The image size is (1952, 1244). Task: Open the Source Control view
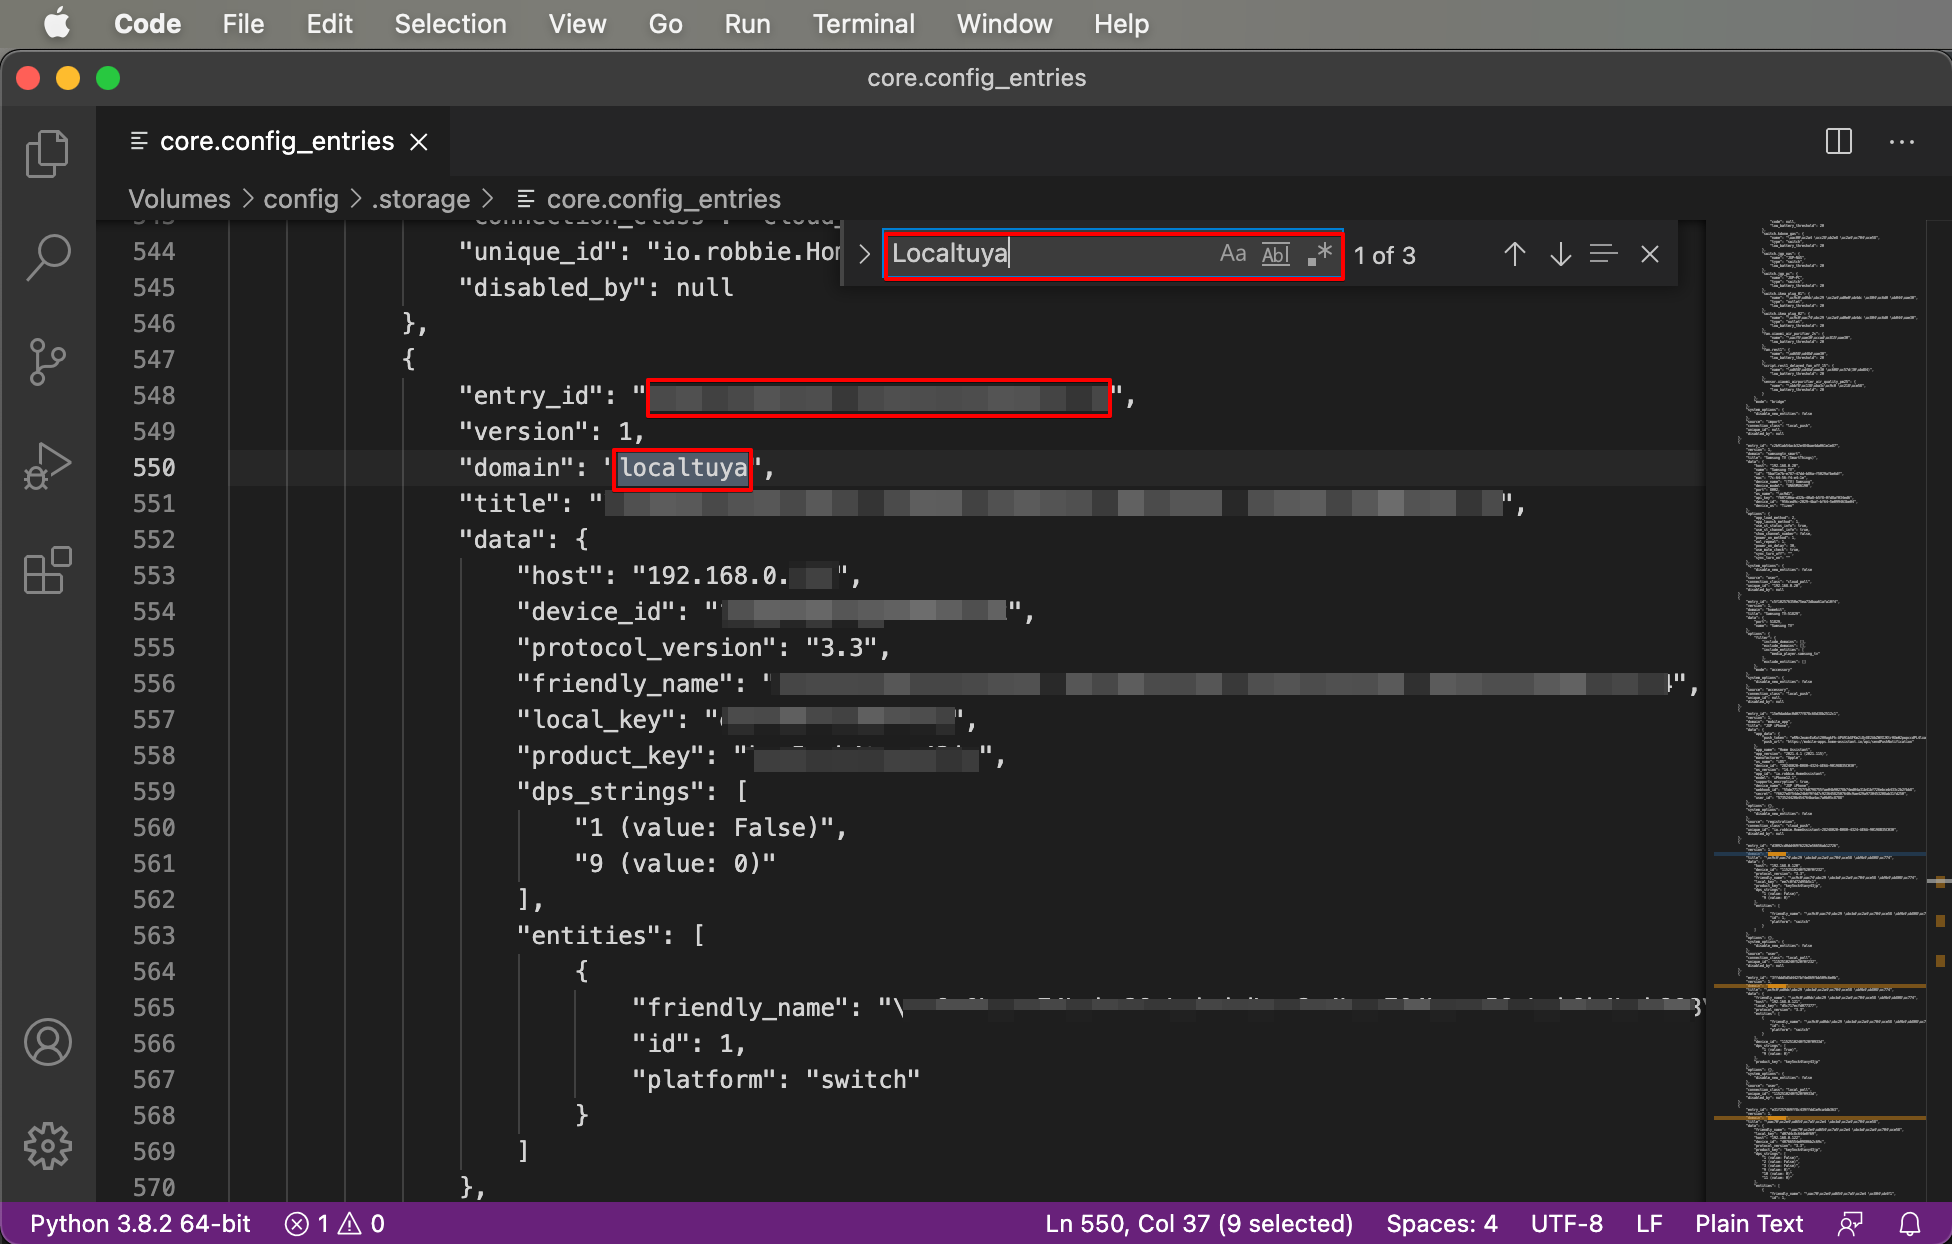click(47, 361)
